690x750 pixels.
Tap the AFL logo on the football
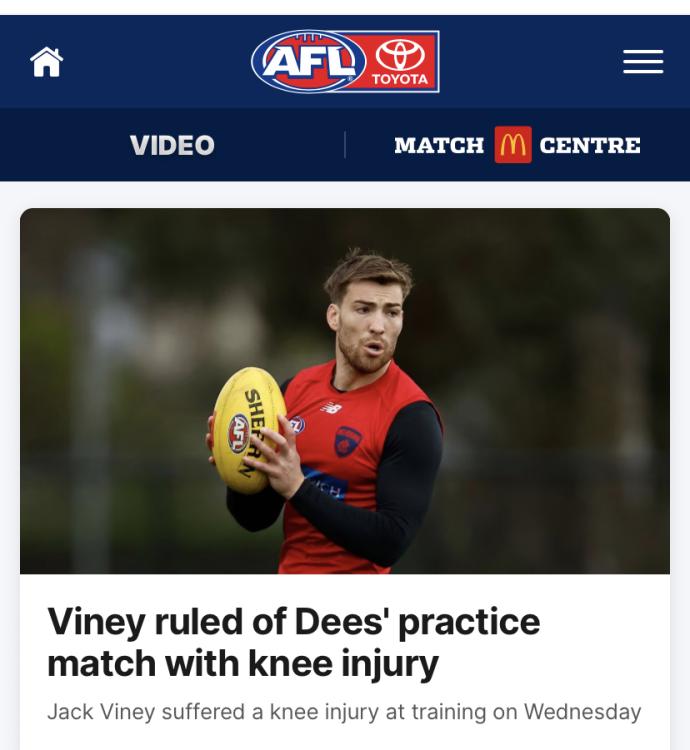pyautogui.click(x=239, y=433)
